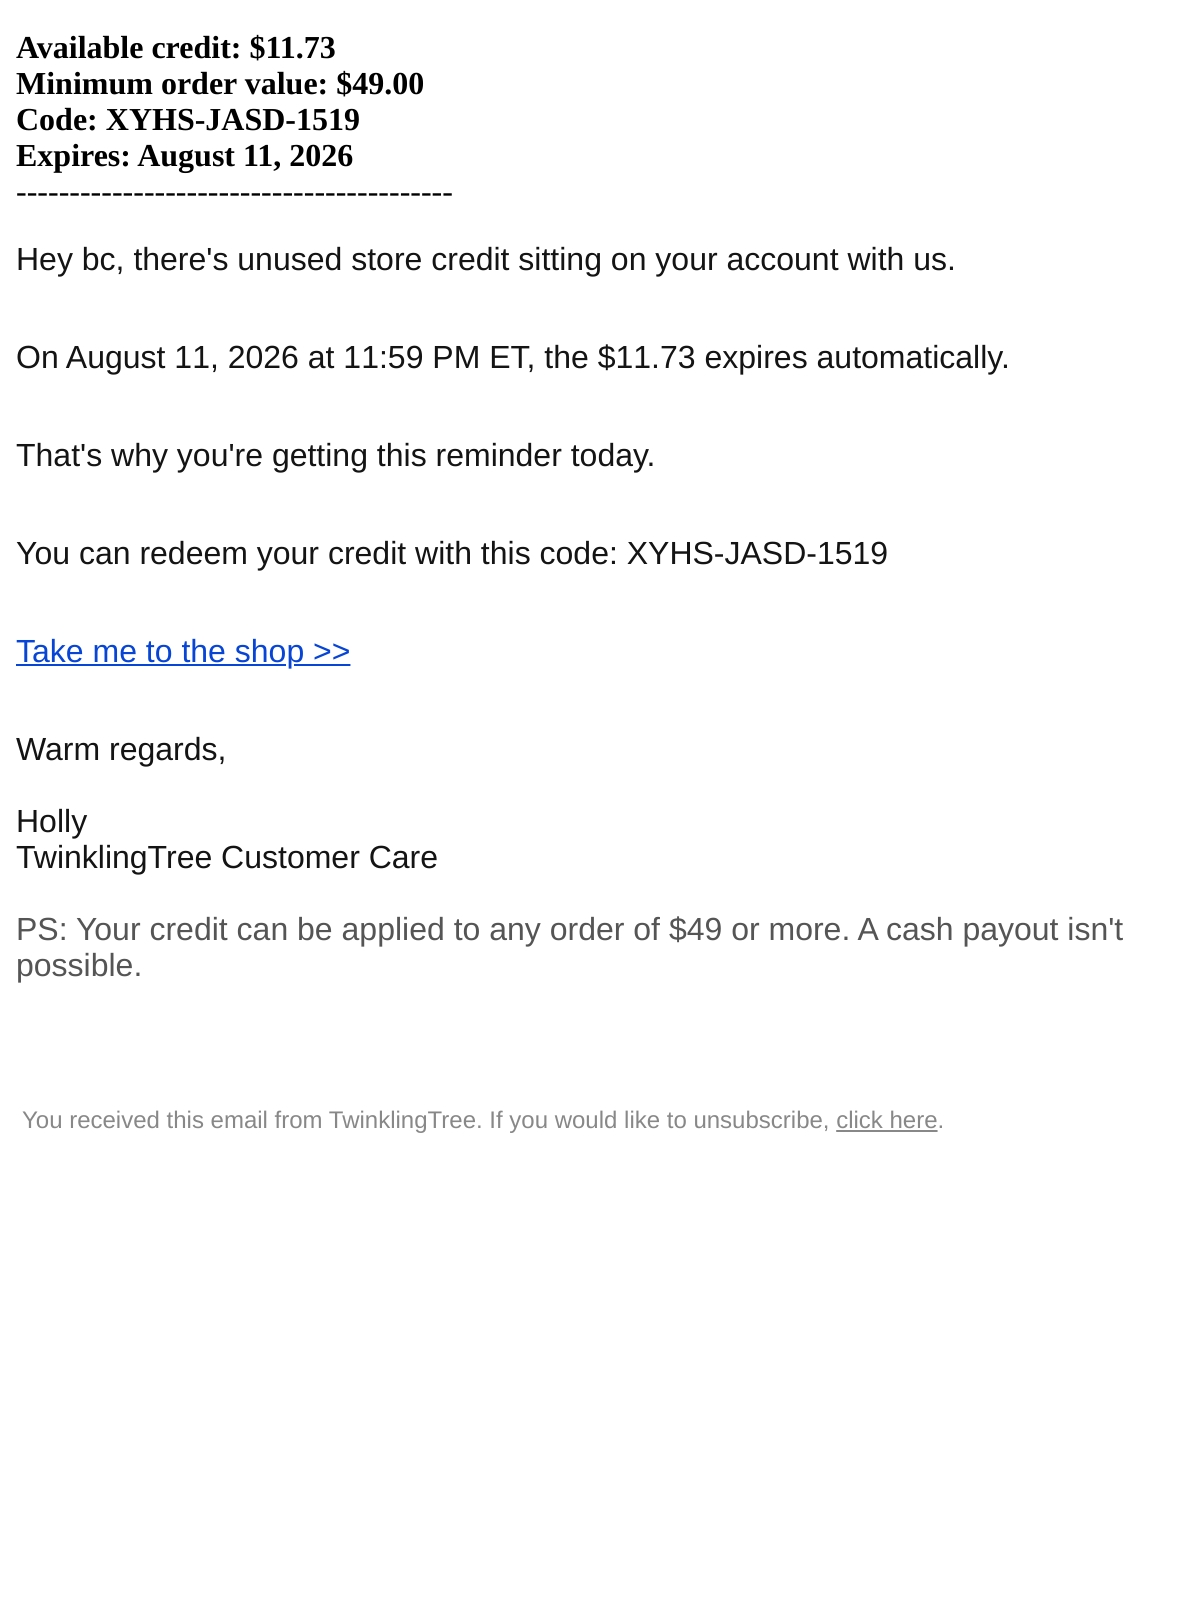Click the '11:59 PM ET' expiry sentence
This screenshot has height=1600, width=1200.
513,358
